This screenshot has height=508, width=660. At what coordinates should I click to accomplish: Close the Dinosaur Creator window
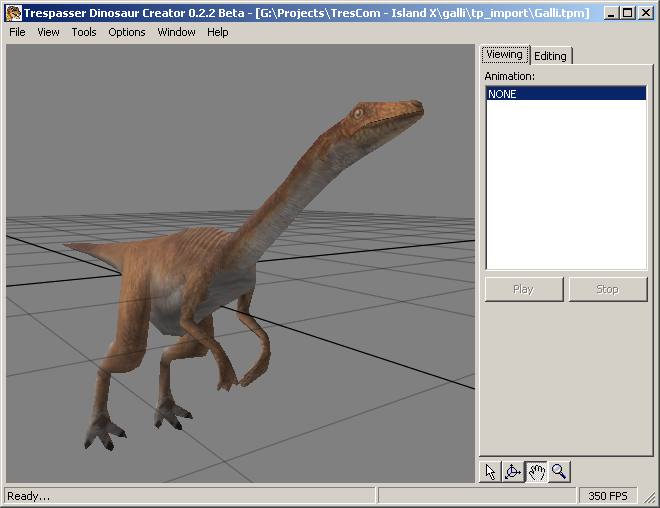pyautogui.click(x=646, y=13)
